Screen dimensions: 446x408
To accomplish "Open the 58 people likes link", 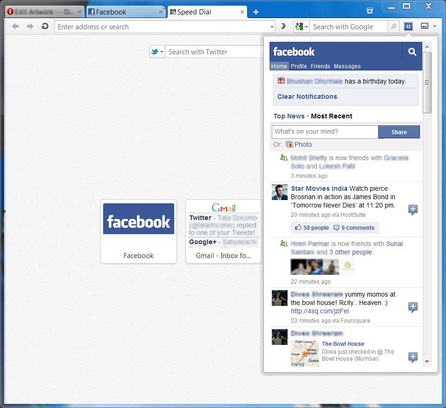I will coord(316,228).
